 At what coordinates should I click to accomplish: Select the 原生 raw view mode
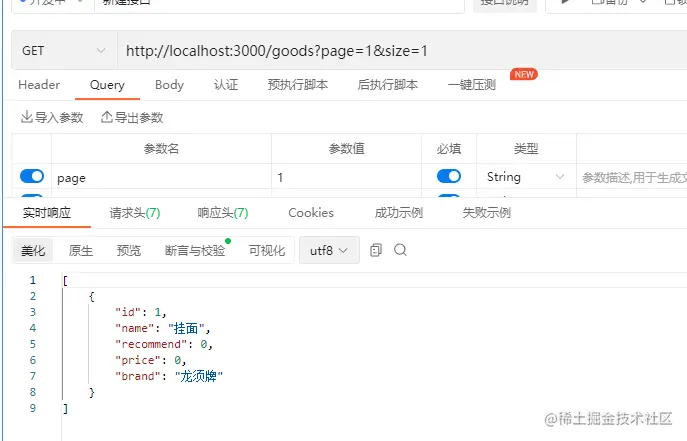tap(81, 250)
